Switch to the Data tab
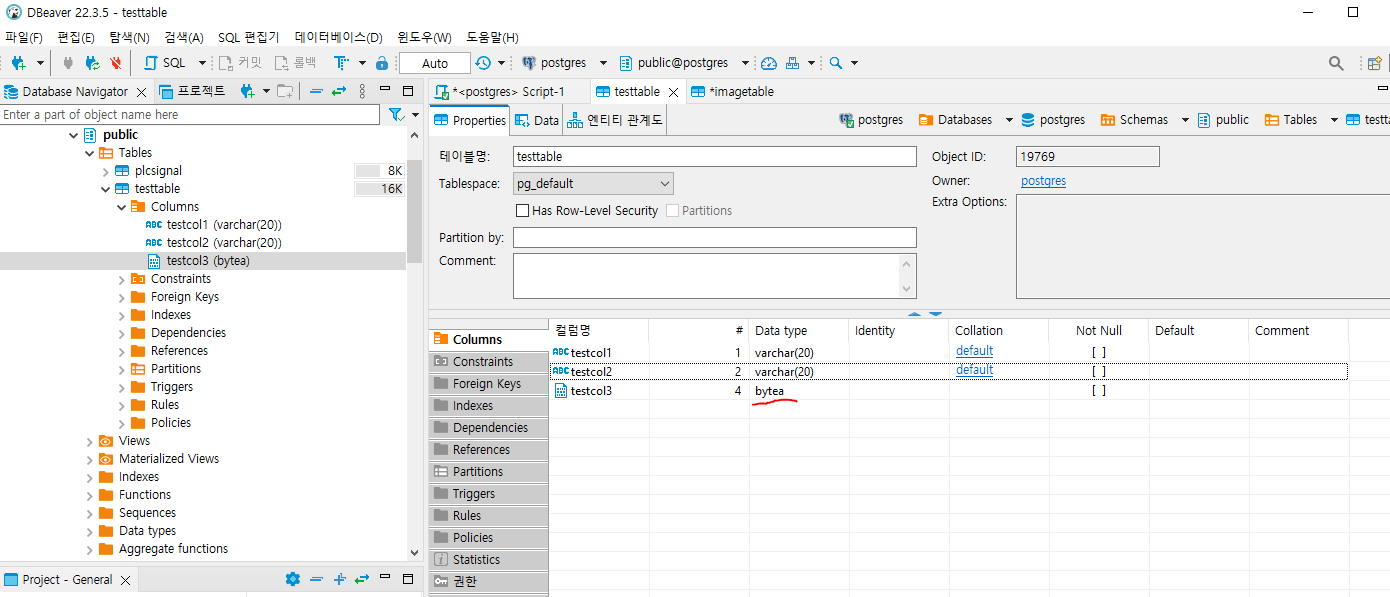The width and height of the screenshot is (1390, 597). (536, 120)
